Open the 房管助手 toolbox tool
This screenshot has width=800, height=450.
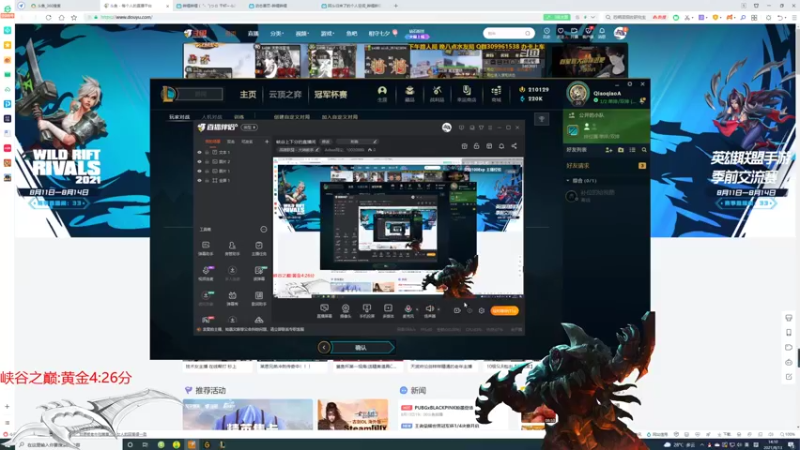[232, 248]
